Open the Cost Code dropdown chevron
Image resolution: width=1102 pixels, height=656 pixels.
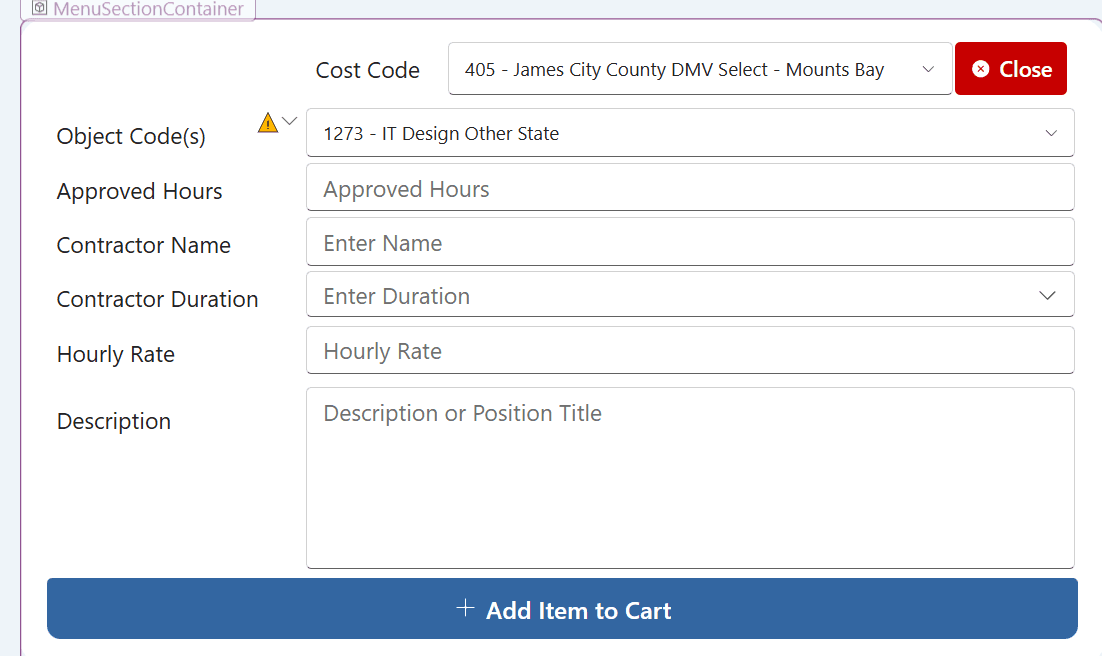pyautogui.click(x=928, y=69)
